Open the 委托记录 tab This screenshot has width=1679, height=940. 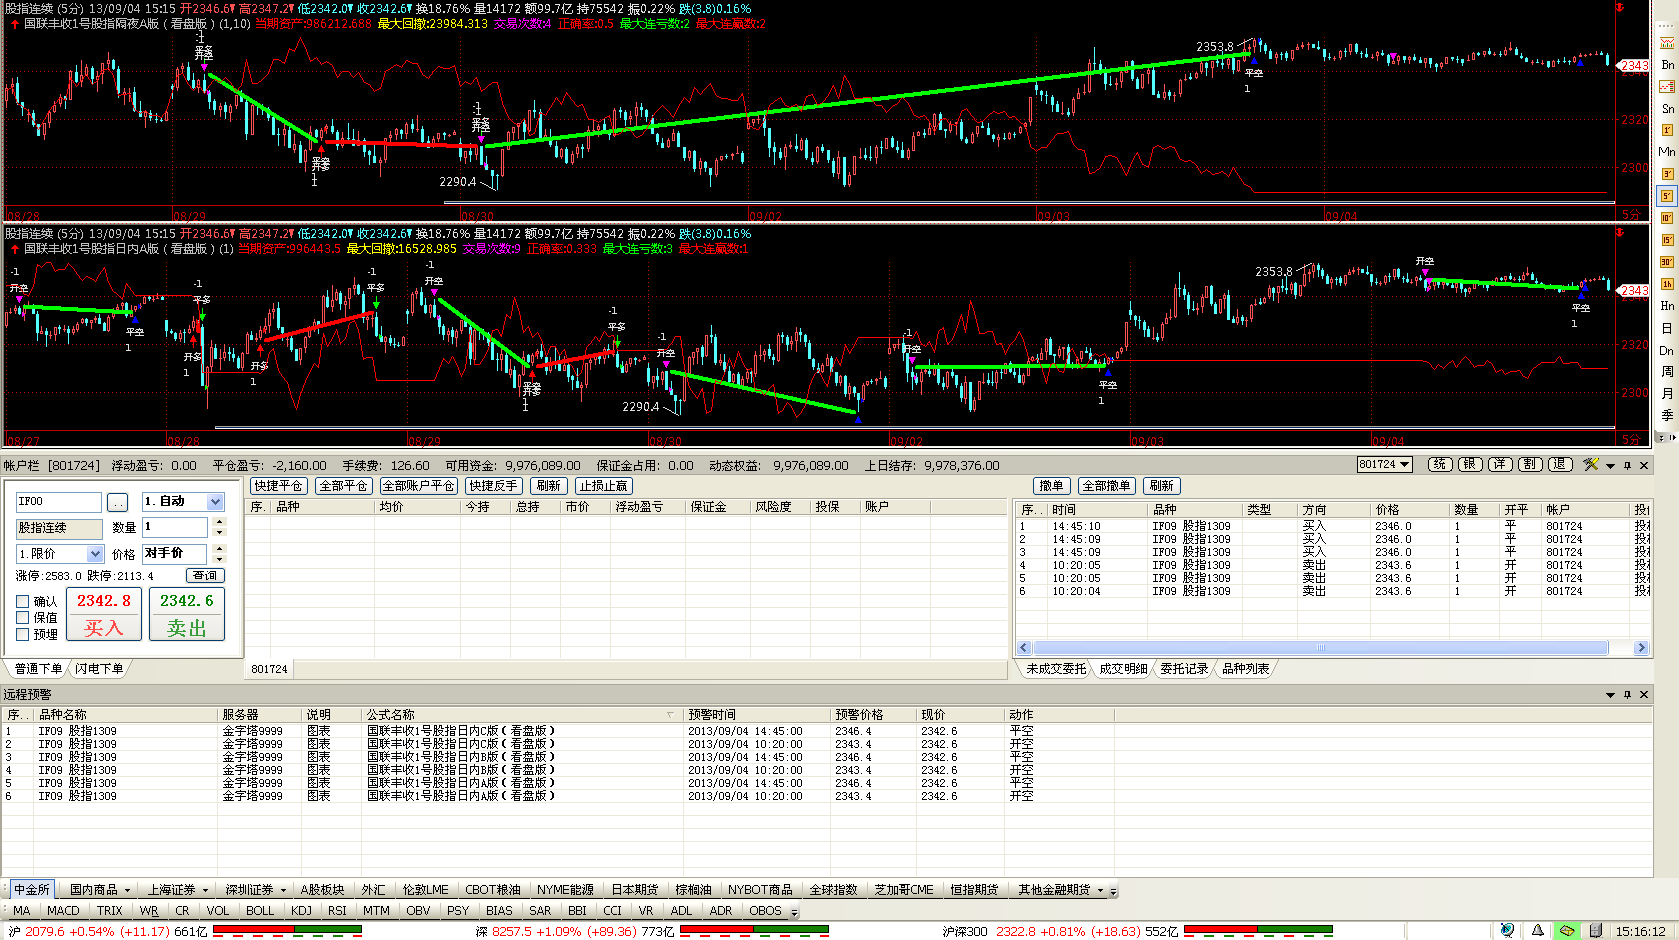1184,669
